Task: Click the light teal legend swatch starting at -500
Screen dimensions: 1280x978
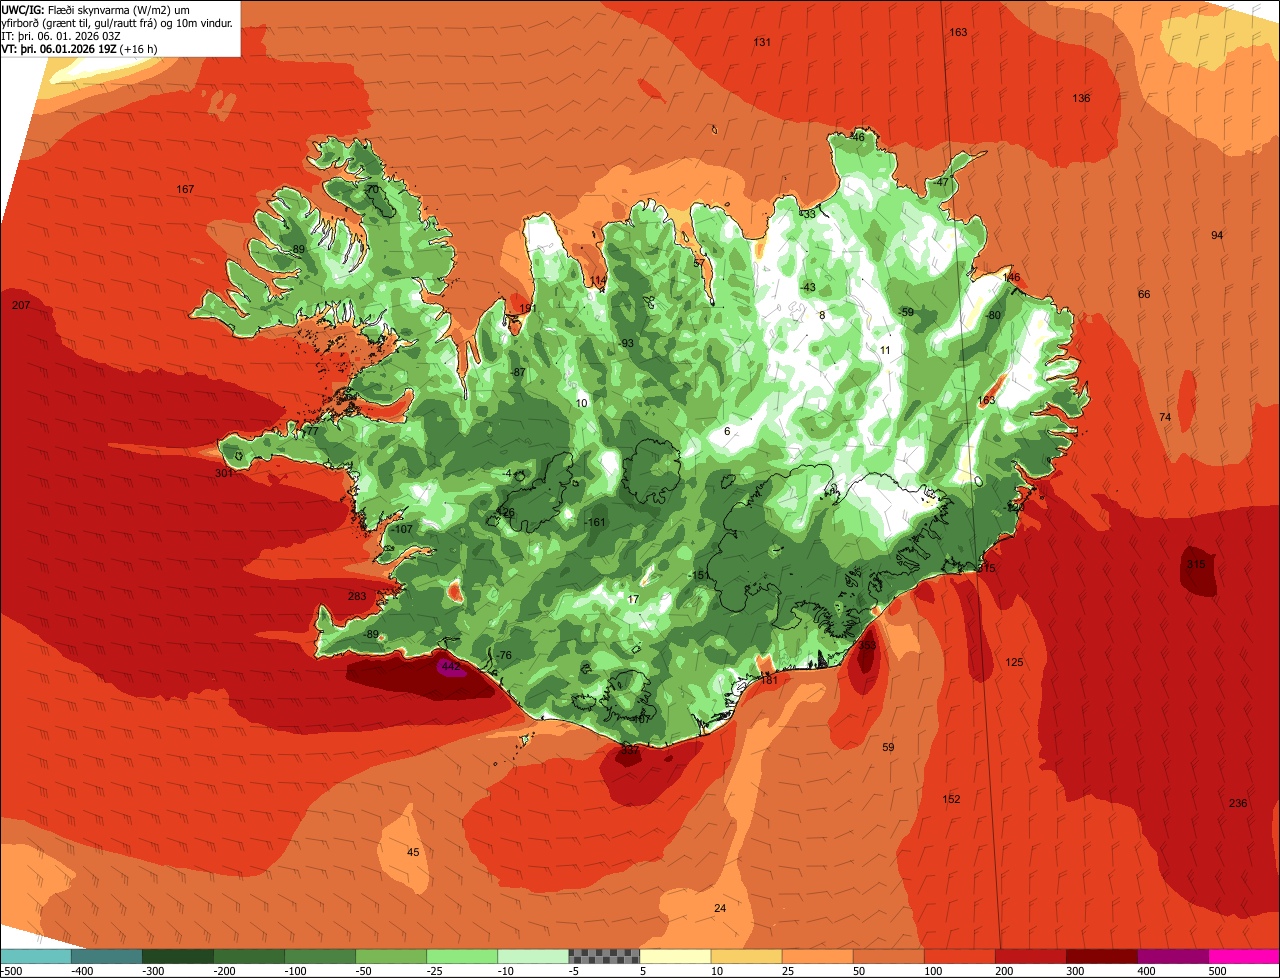Action: pos(36,956)
